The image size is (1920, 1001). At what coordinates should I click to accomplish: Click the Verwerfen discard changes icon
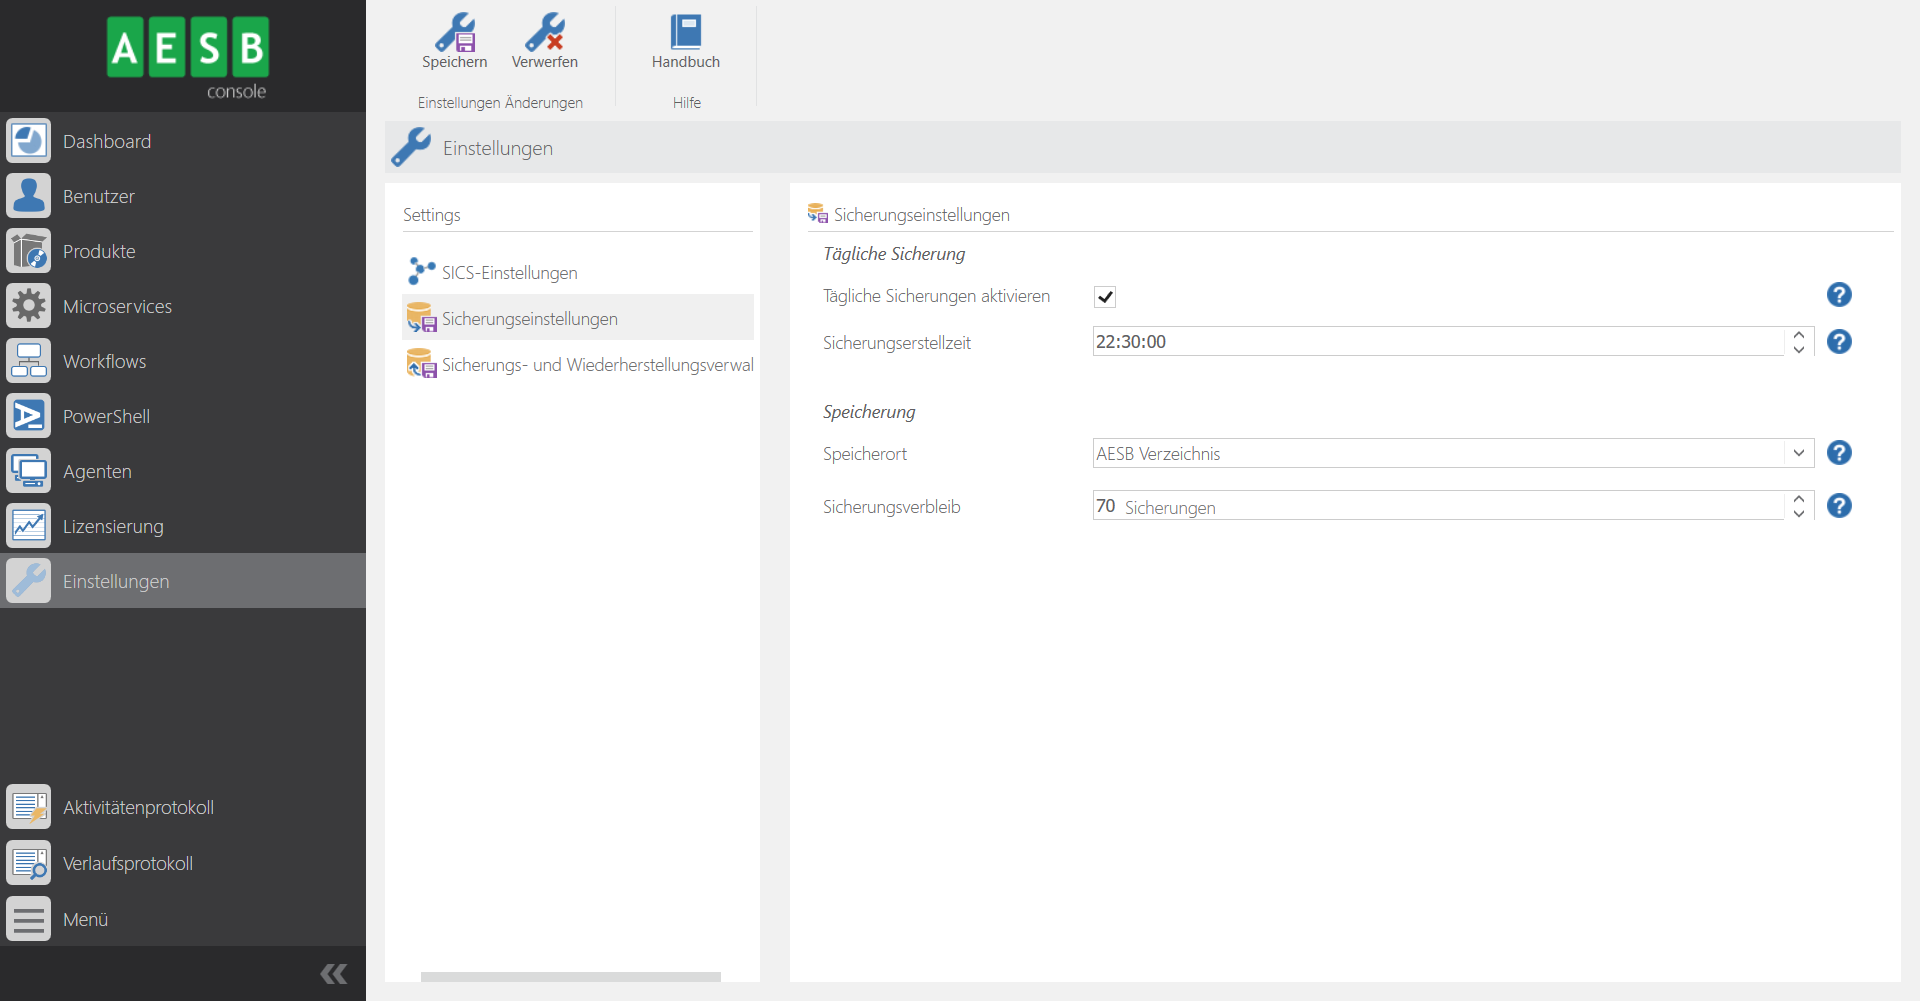pos(544,34)
